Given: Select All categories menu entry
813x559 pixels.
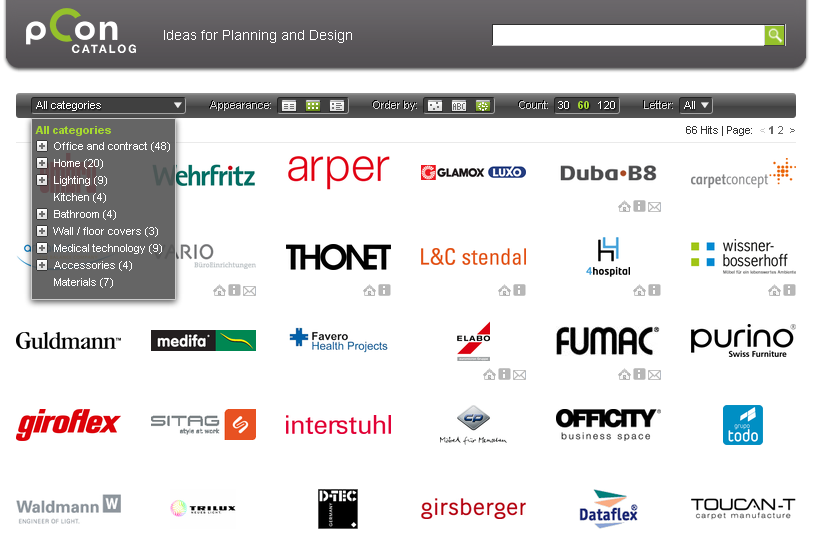Looking at the screenshot, I should [73, 130].
